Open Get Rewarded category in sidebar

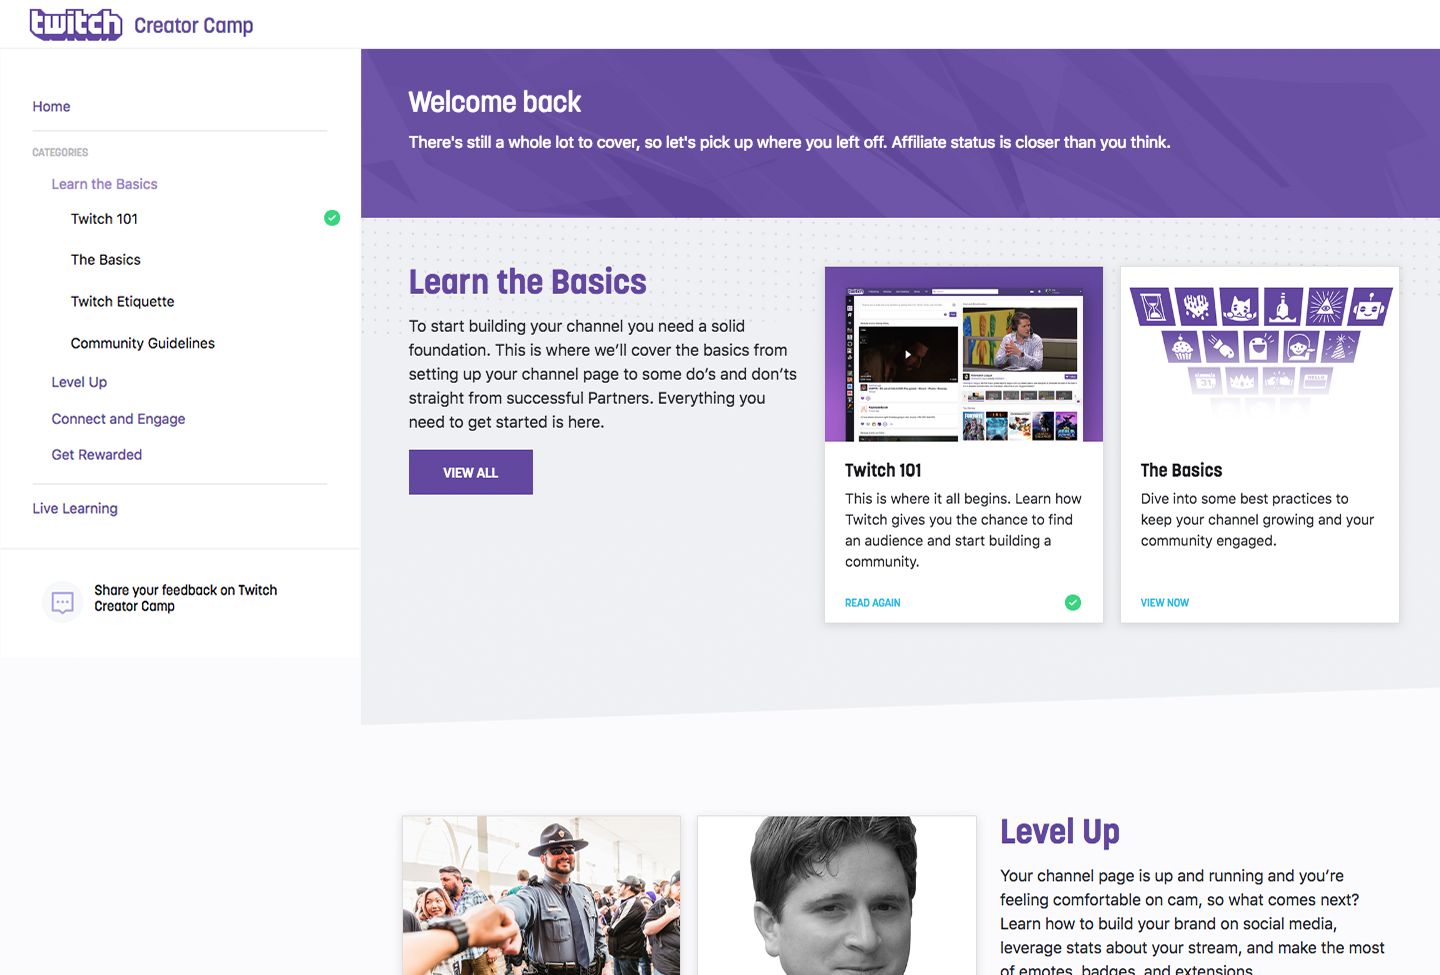click(x=97, y=455)
